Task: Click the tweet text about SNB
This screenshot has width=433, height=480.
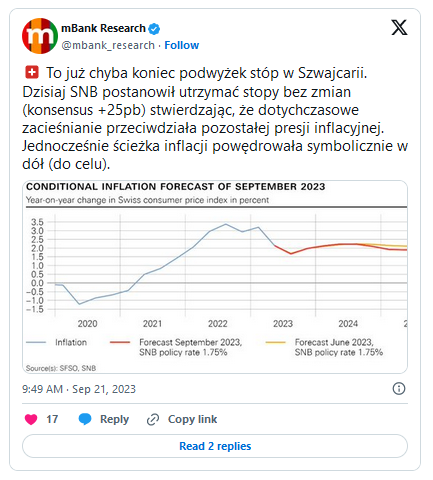Action: [215, 118]
